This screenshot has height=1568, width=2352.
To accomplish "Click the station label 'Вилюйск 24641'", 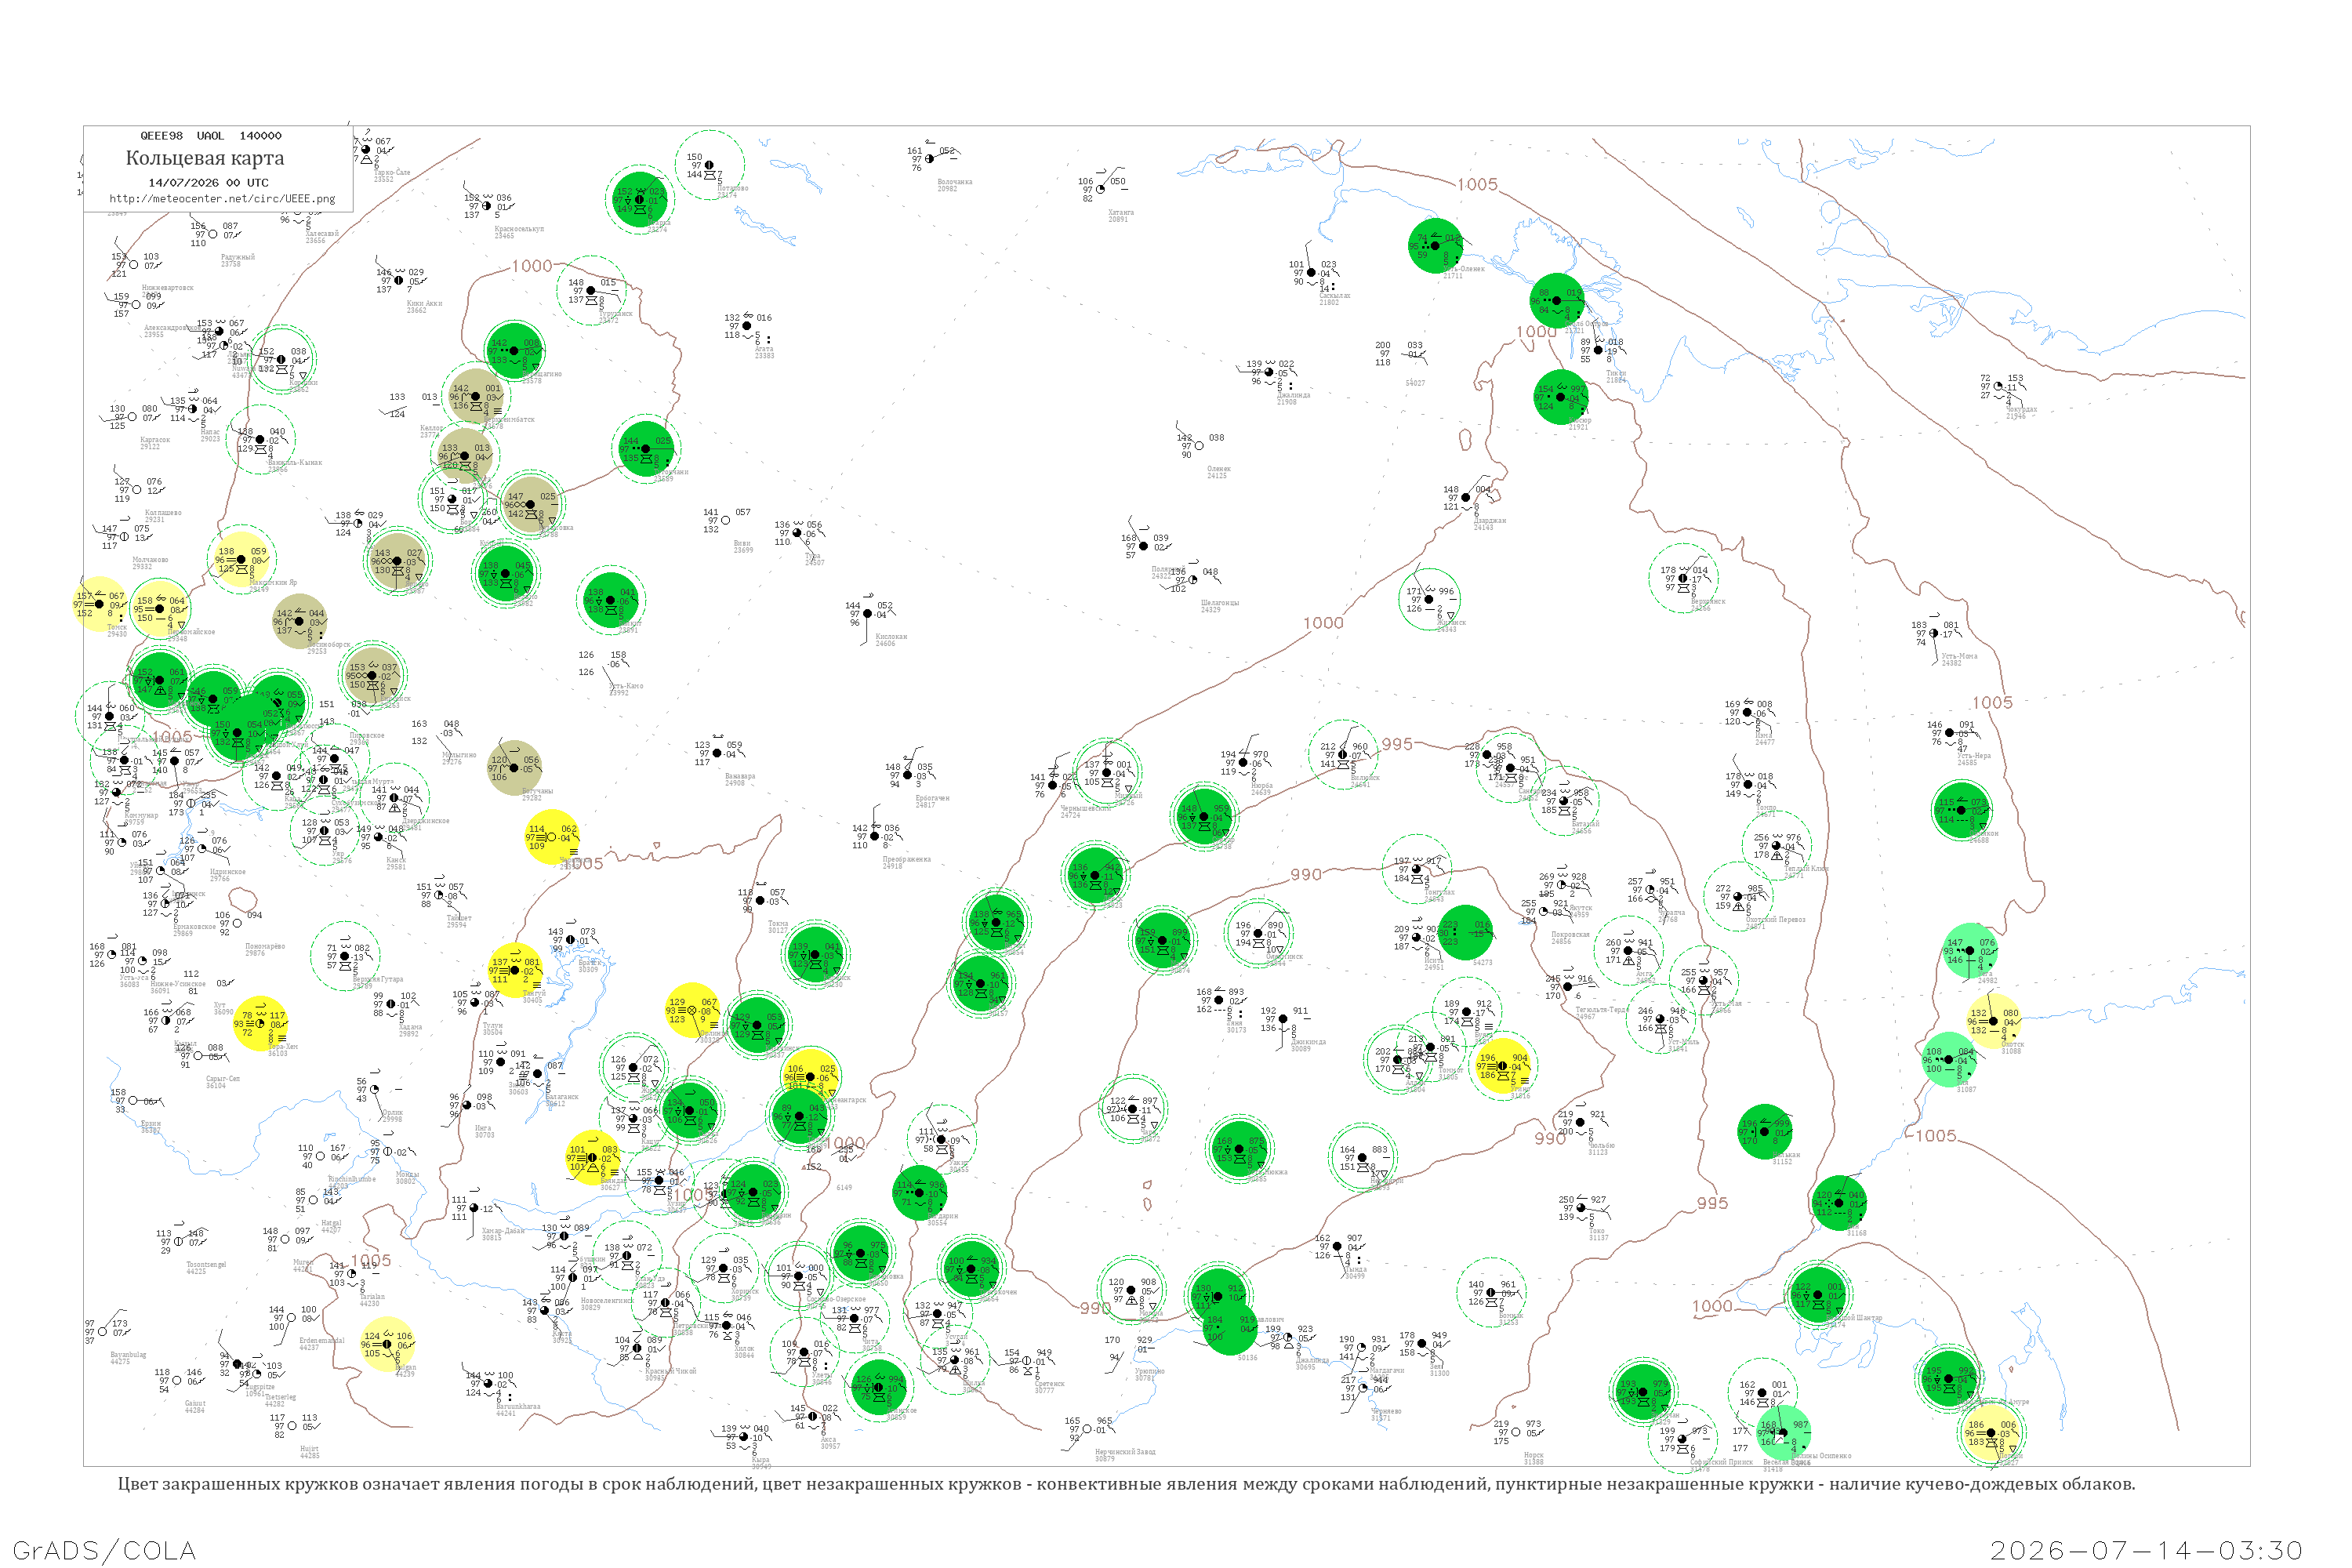I will coord(1365,781).
